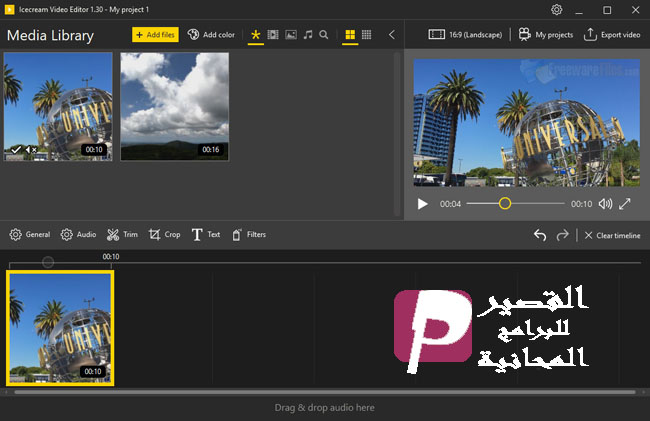Open the media library search icon

324,35
